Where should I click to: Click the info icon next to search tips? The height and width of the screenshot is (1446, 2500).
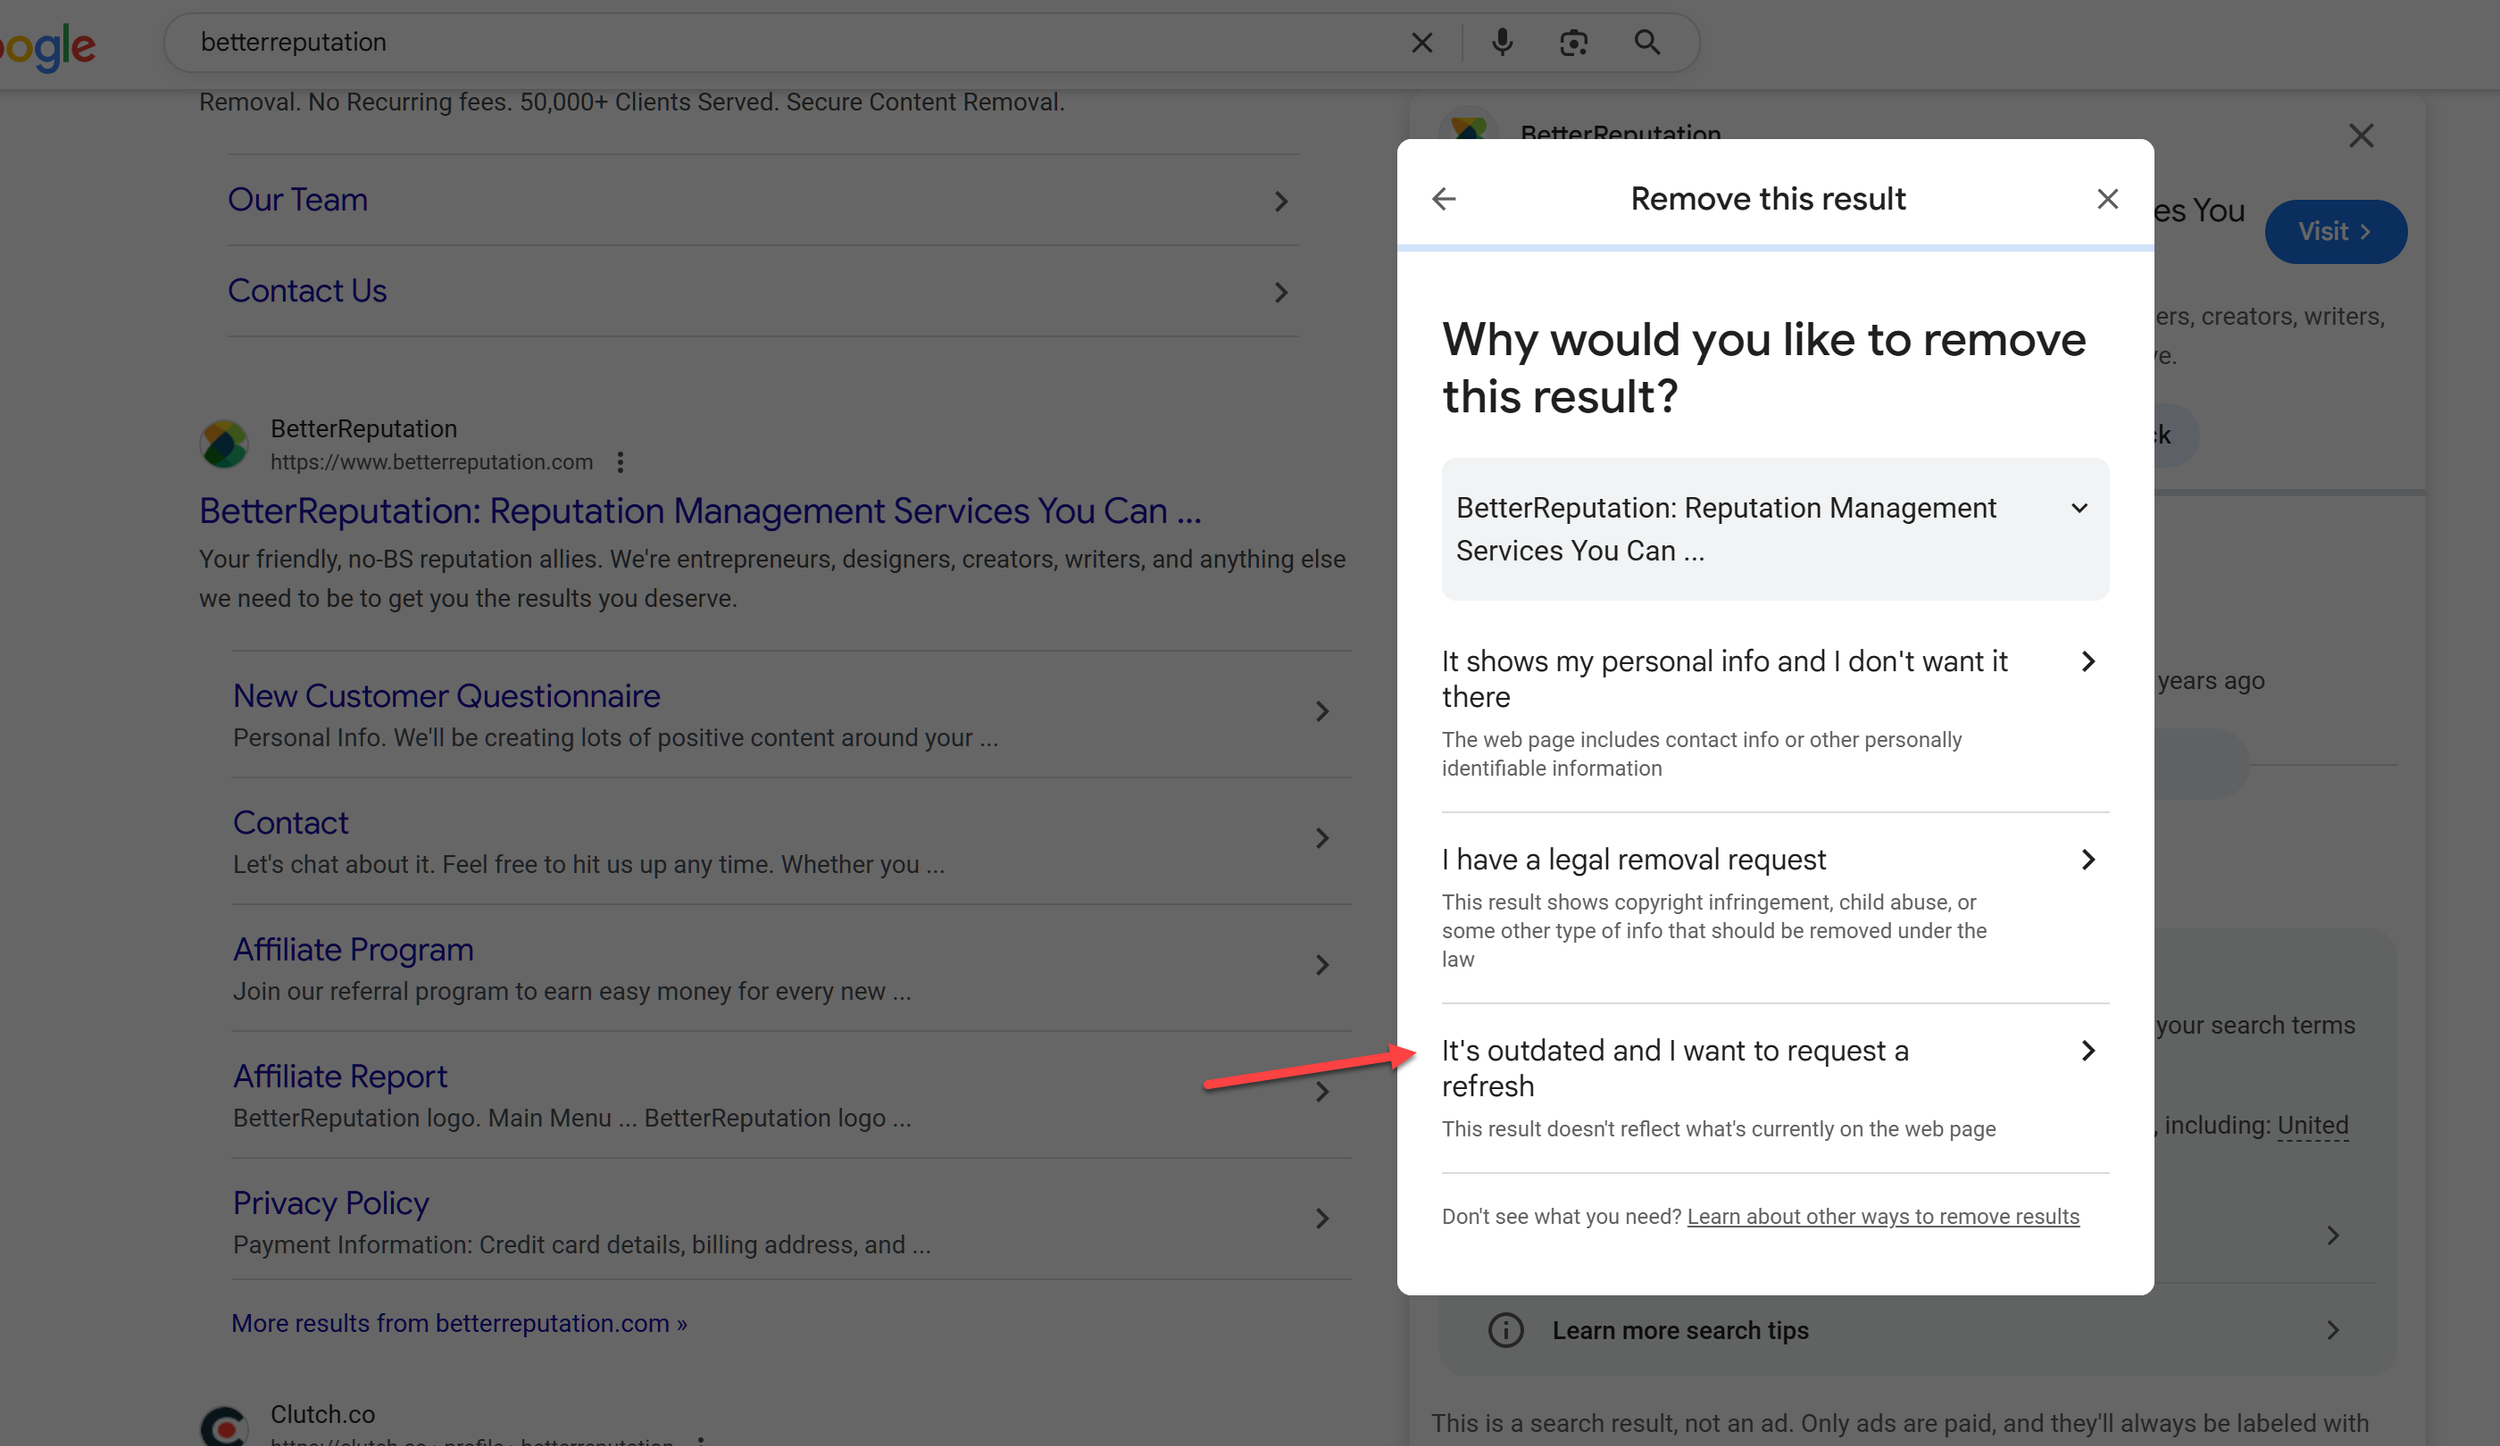[1505, 1330]
